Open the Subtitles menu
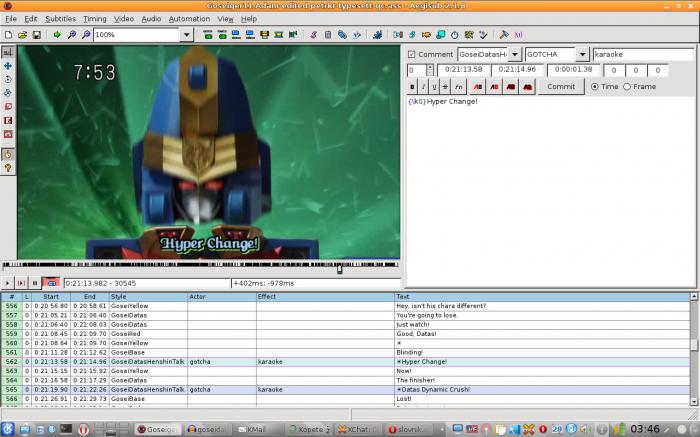The height and width of the screenshot is (437, 700). coord(60,19)
